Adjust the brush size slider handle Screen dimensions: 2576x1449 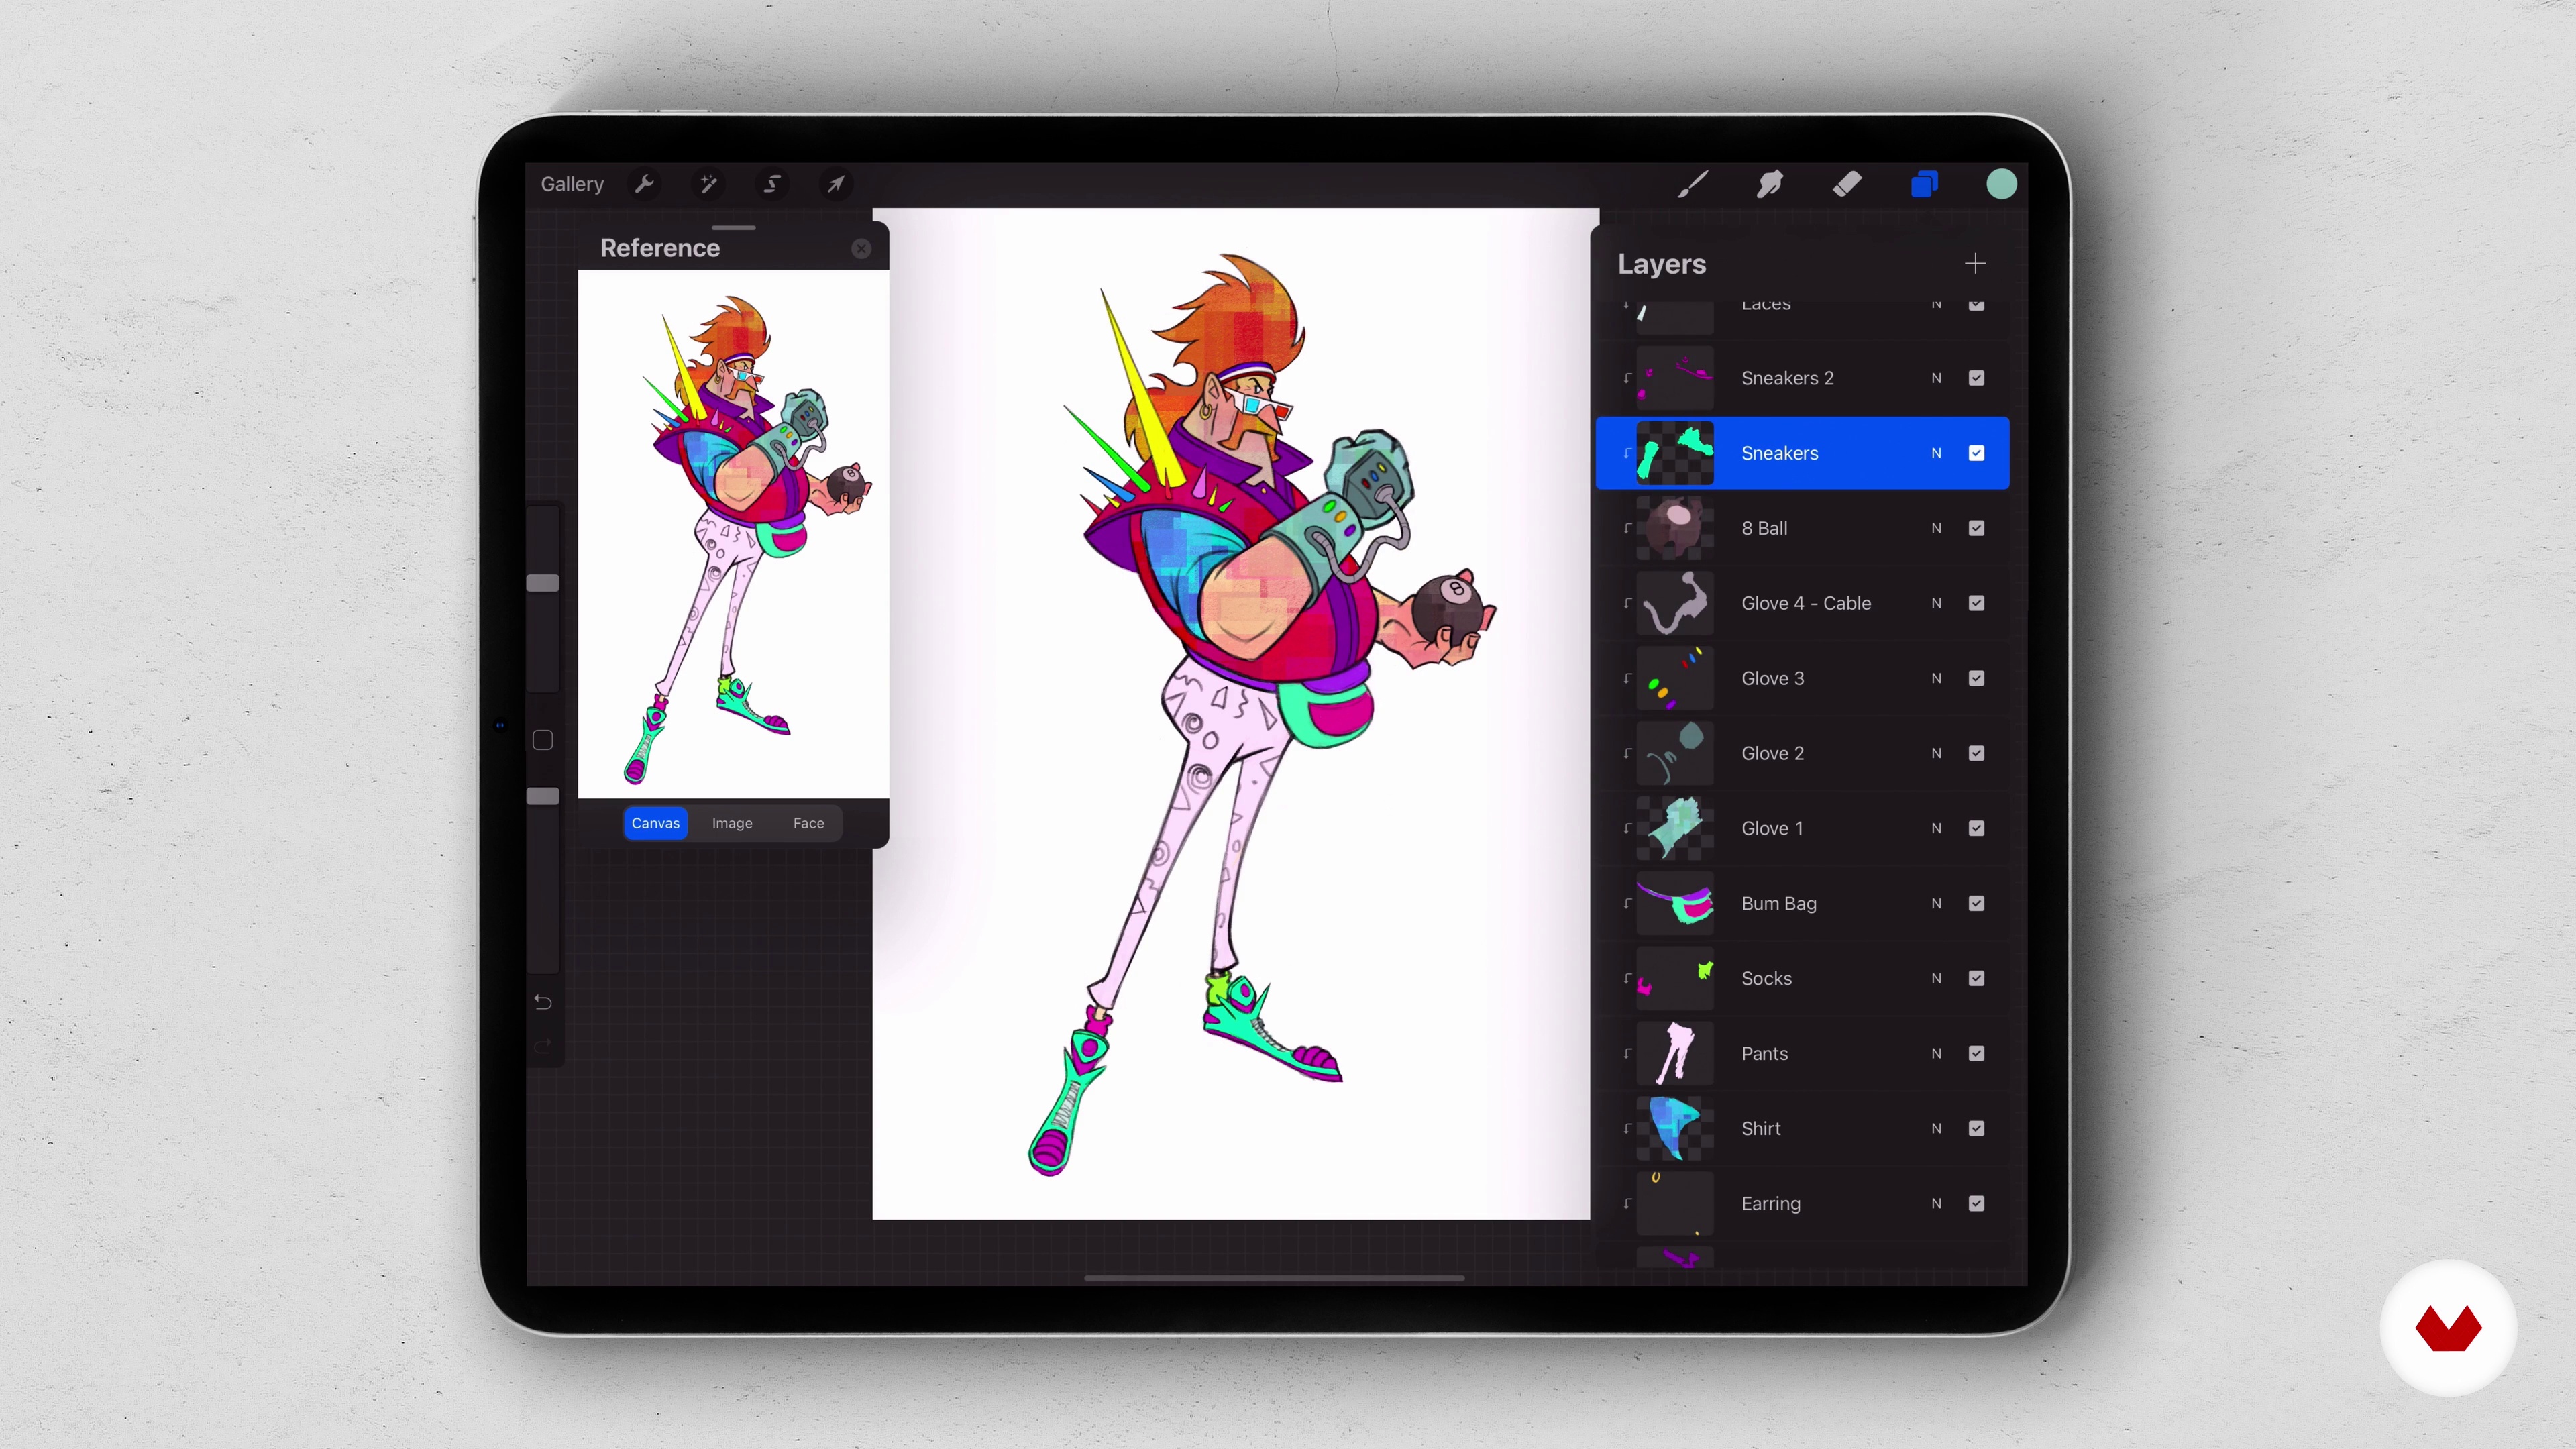click(543, 583)
